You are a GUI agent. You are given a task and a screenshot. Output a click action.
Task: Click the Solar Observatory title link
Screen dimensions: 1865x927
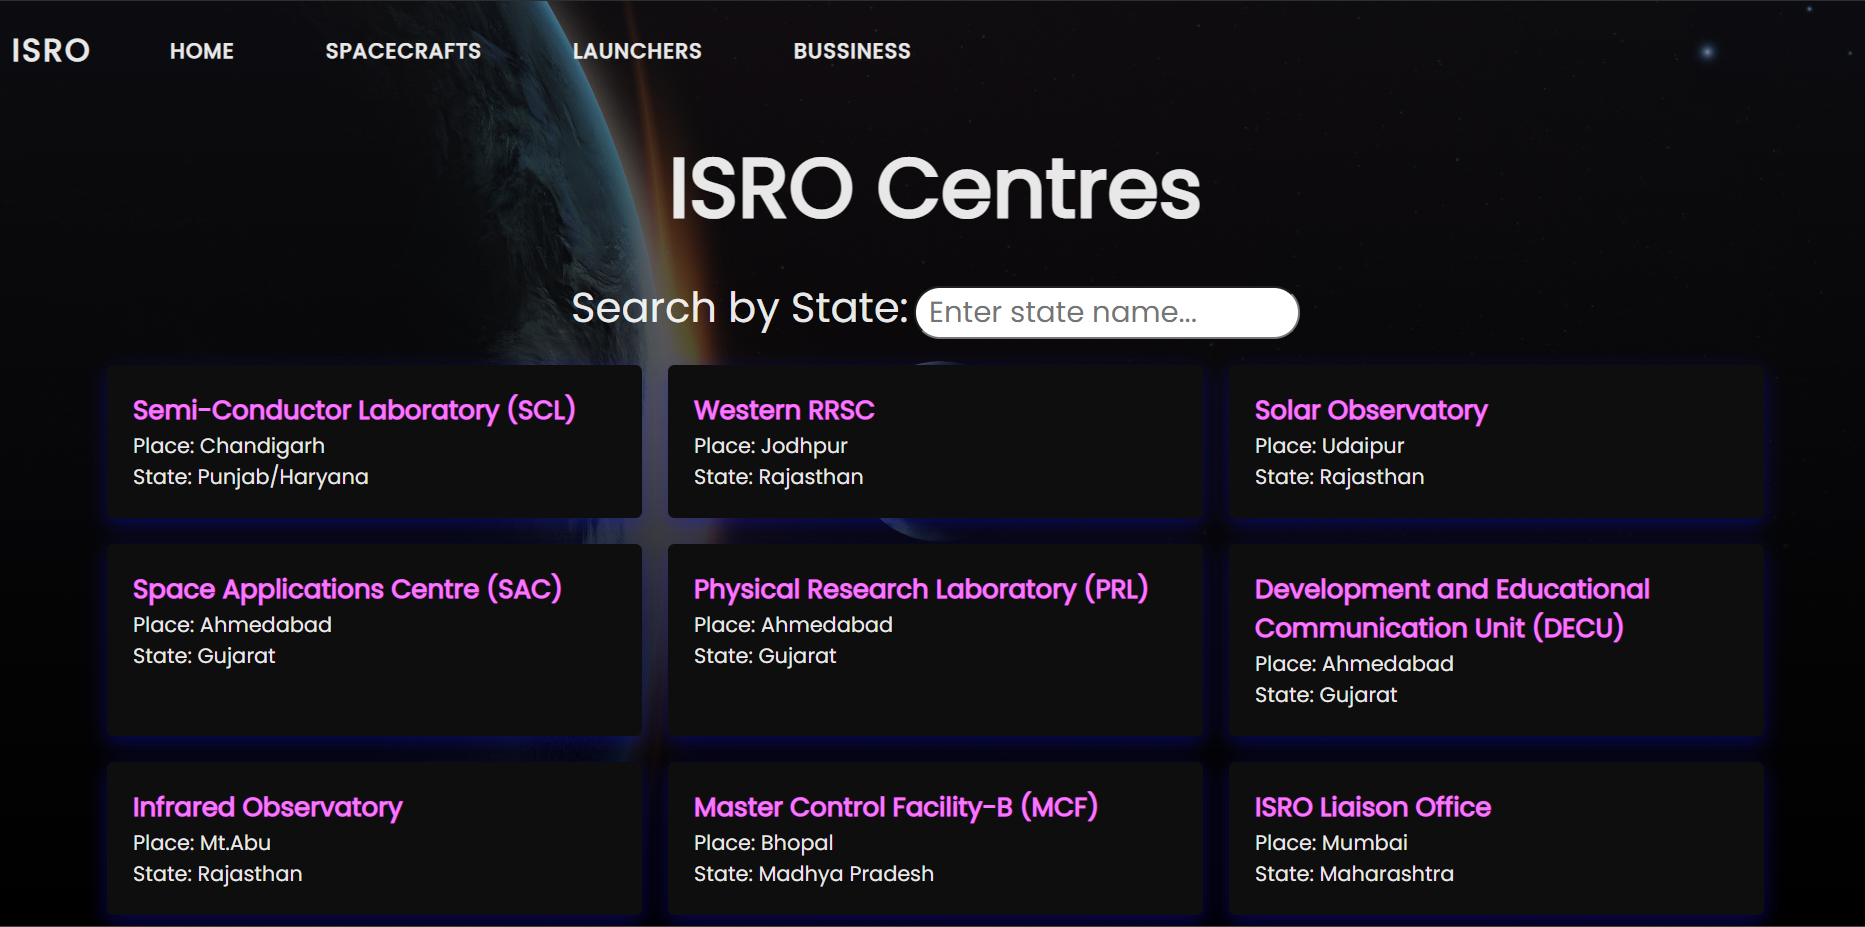pyautogui.click(x=1371, y=409)
